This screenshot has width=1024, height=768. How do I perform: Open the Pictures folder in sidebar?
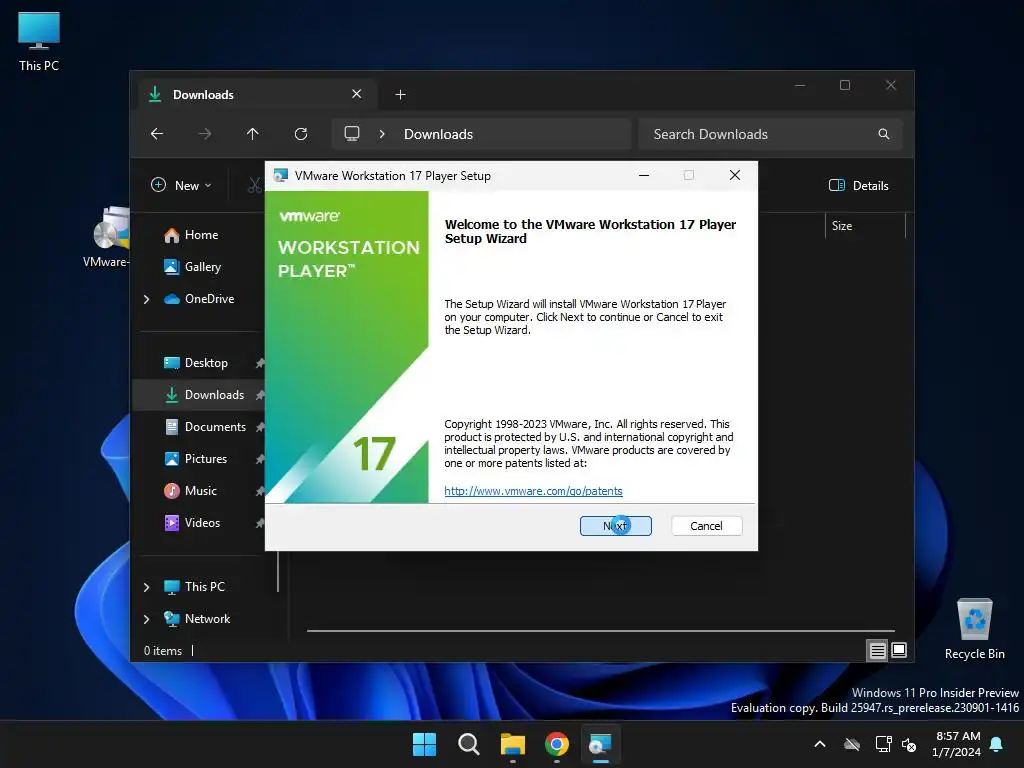tap(206, 459)
